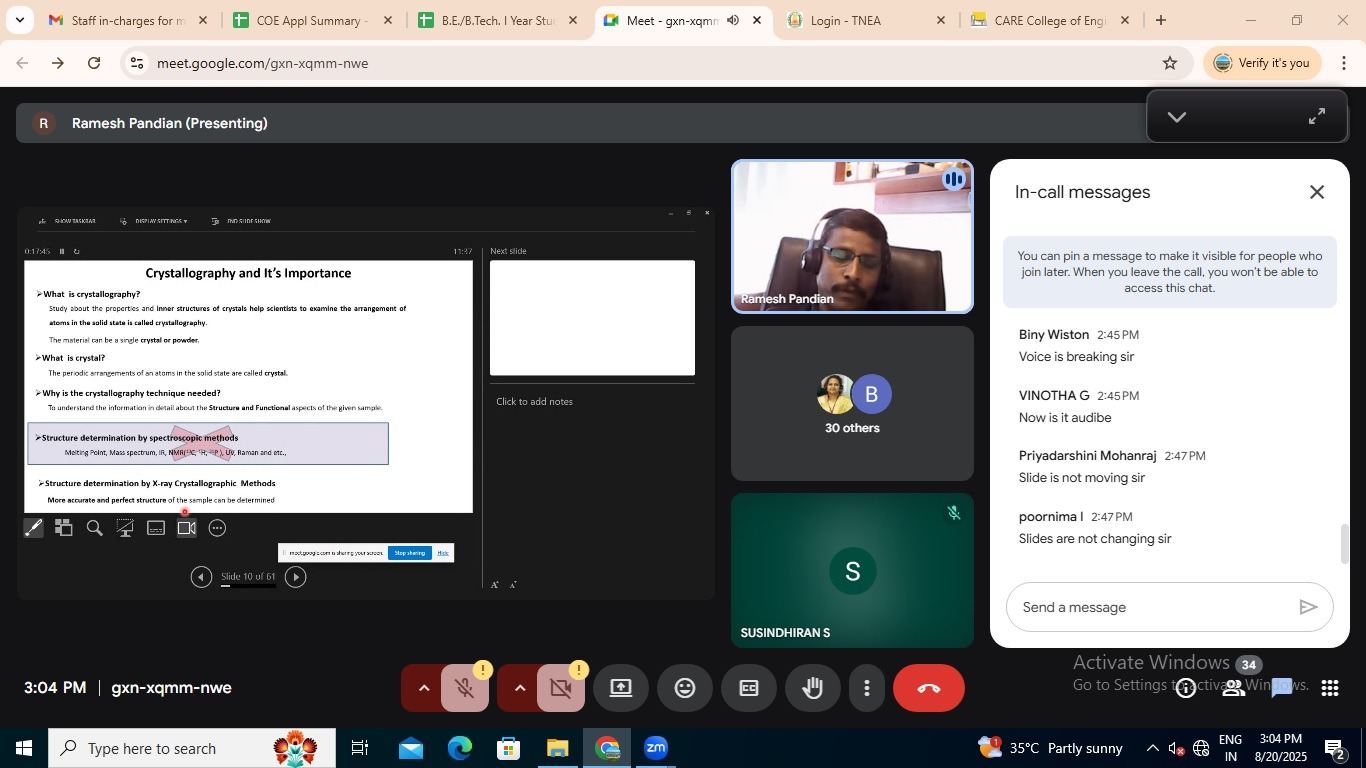Toggle closed captions button
This screenshot has width=1366, height=768.
point(749,688)
